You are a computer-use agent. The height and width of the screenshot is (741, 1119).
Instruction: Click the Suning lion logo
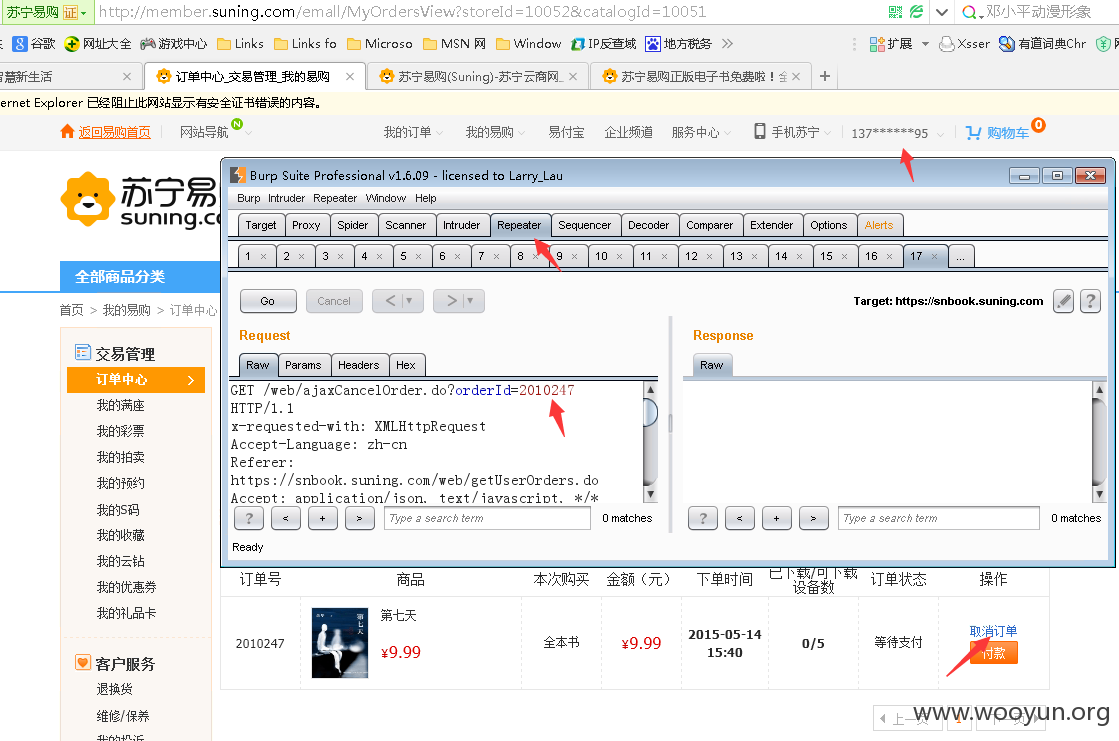[87, 199]
